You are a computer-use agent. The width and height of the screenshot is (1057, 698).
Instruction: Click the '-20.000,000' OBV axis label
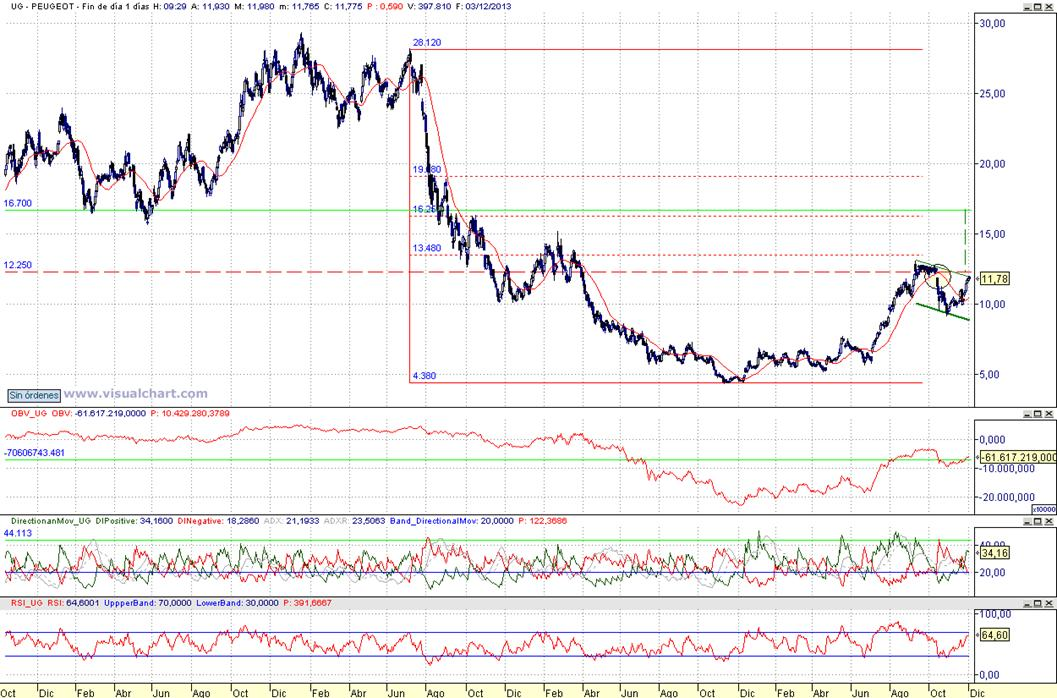(1007, 497)
